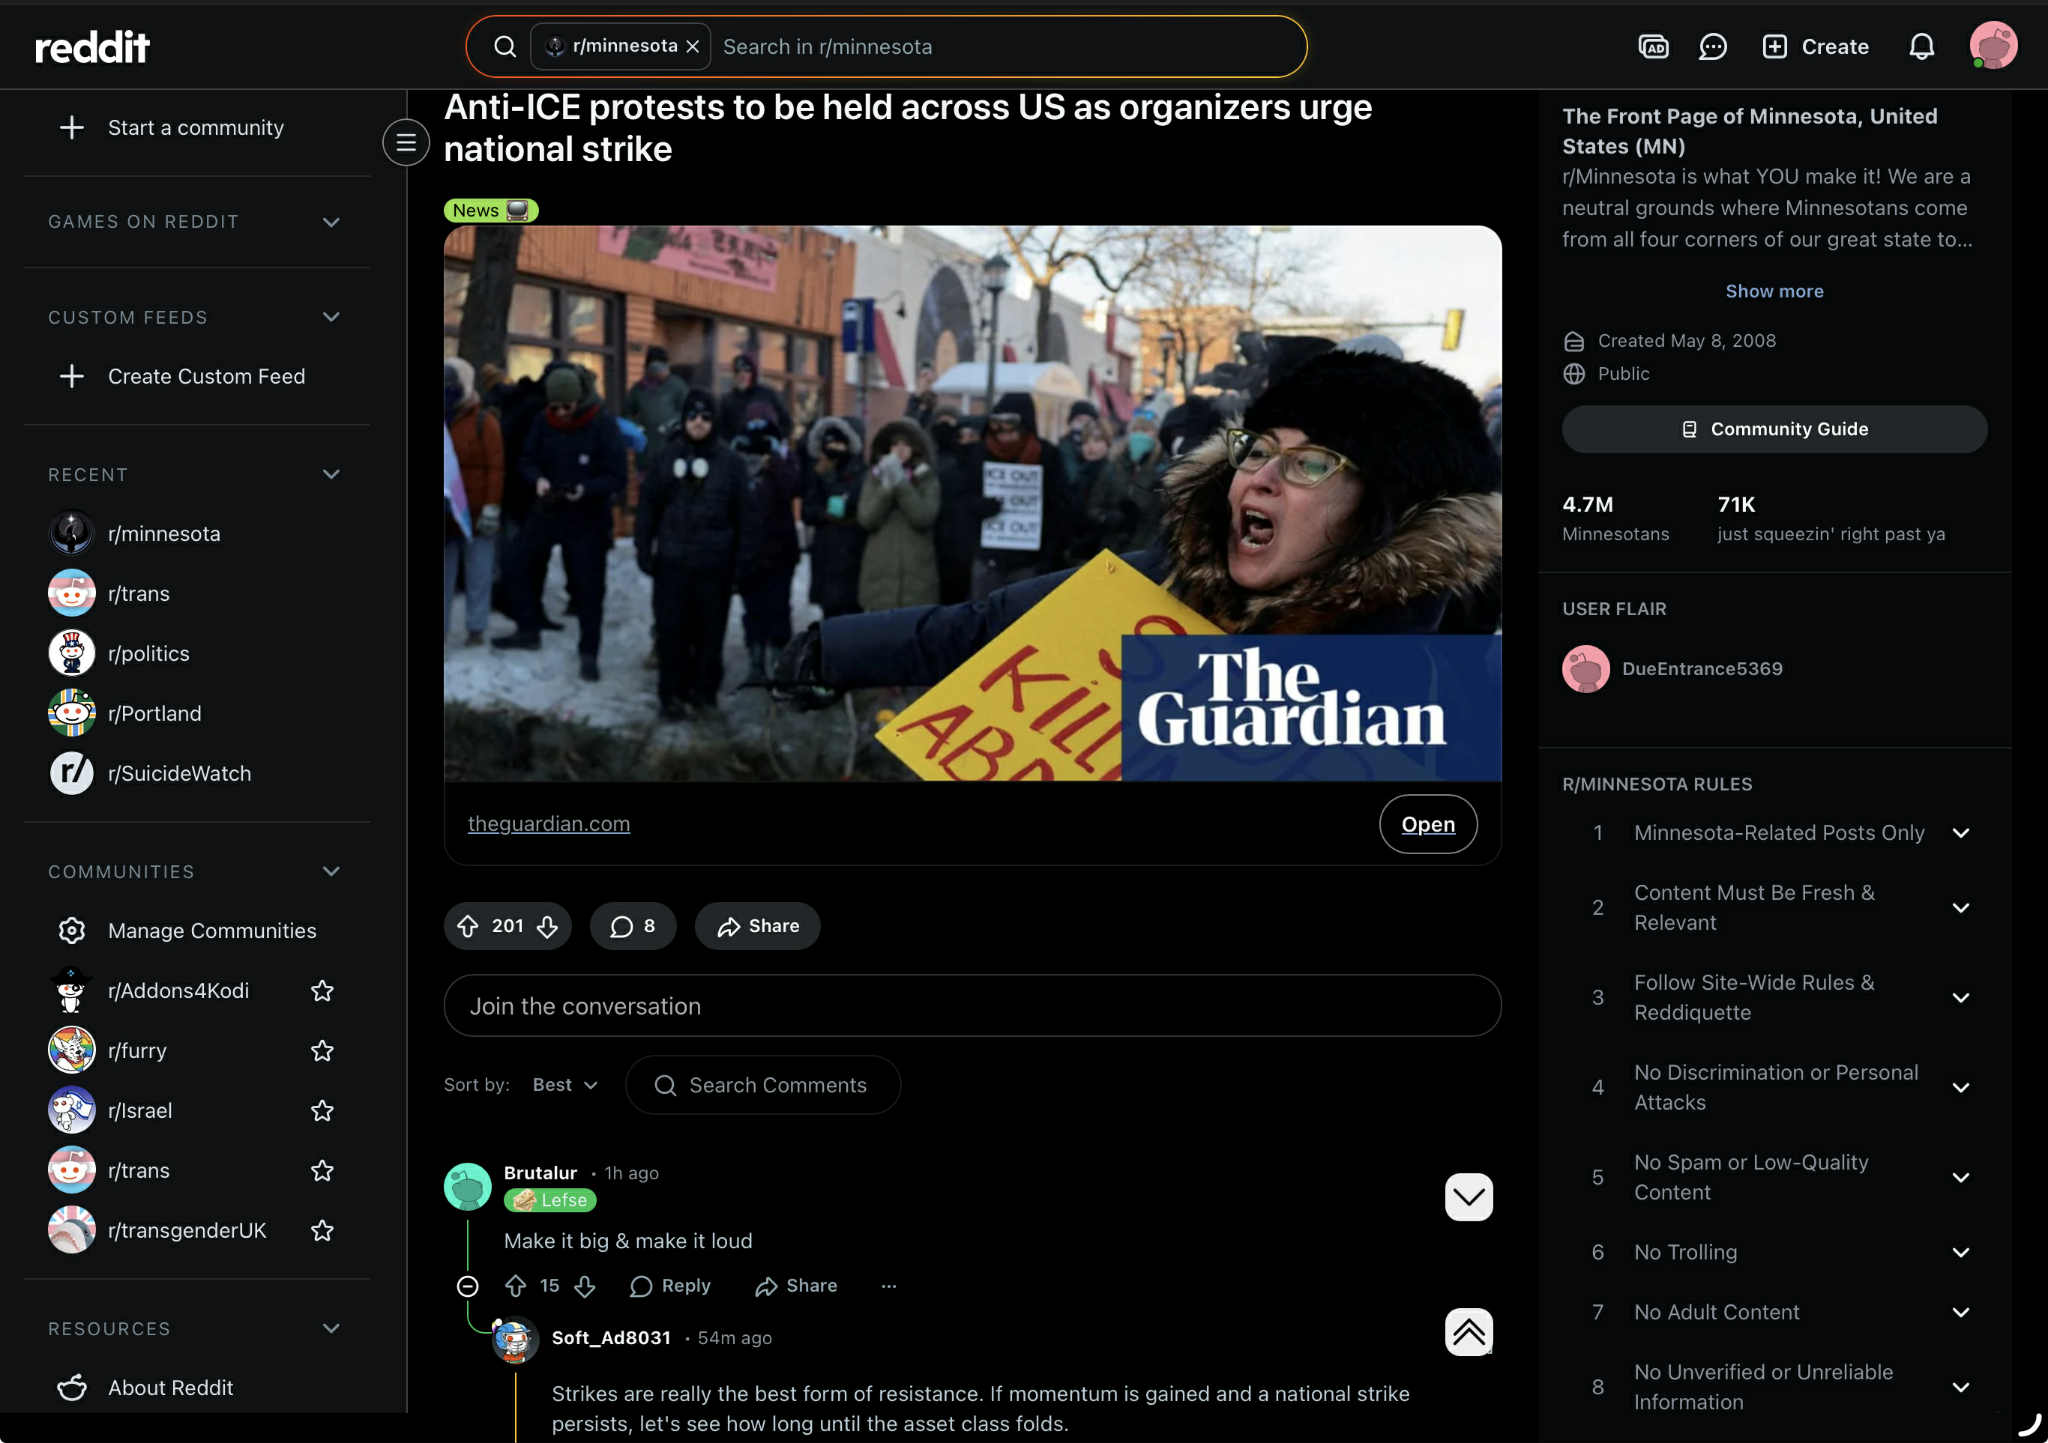Open the Sort by Best dropdown
The image size is (2048, 1443).
pyautogui.click(x=565, y=1085)
